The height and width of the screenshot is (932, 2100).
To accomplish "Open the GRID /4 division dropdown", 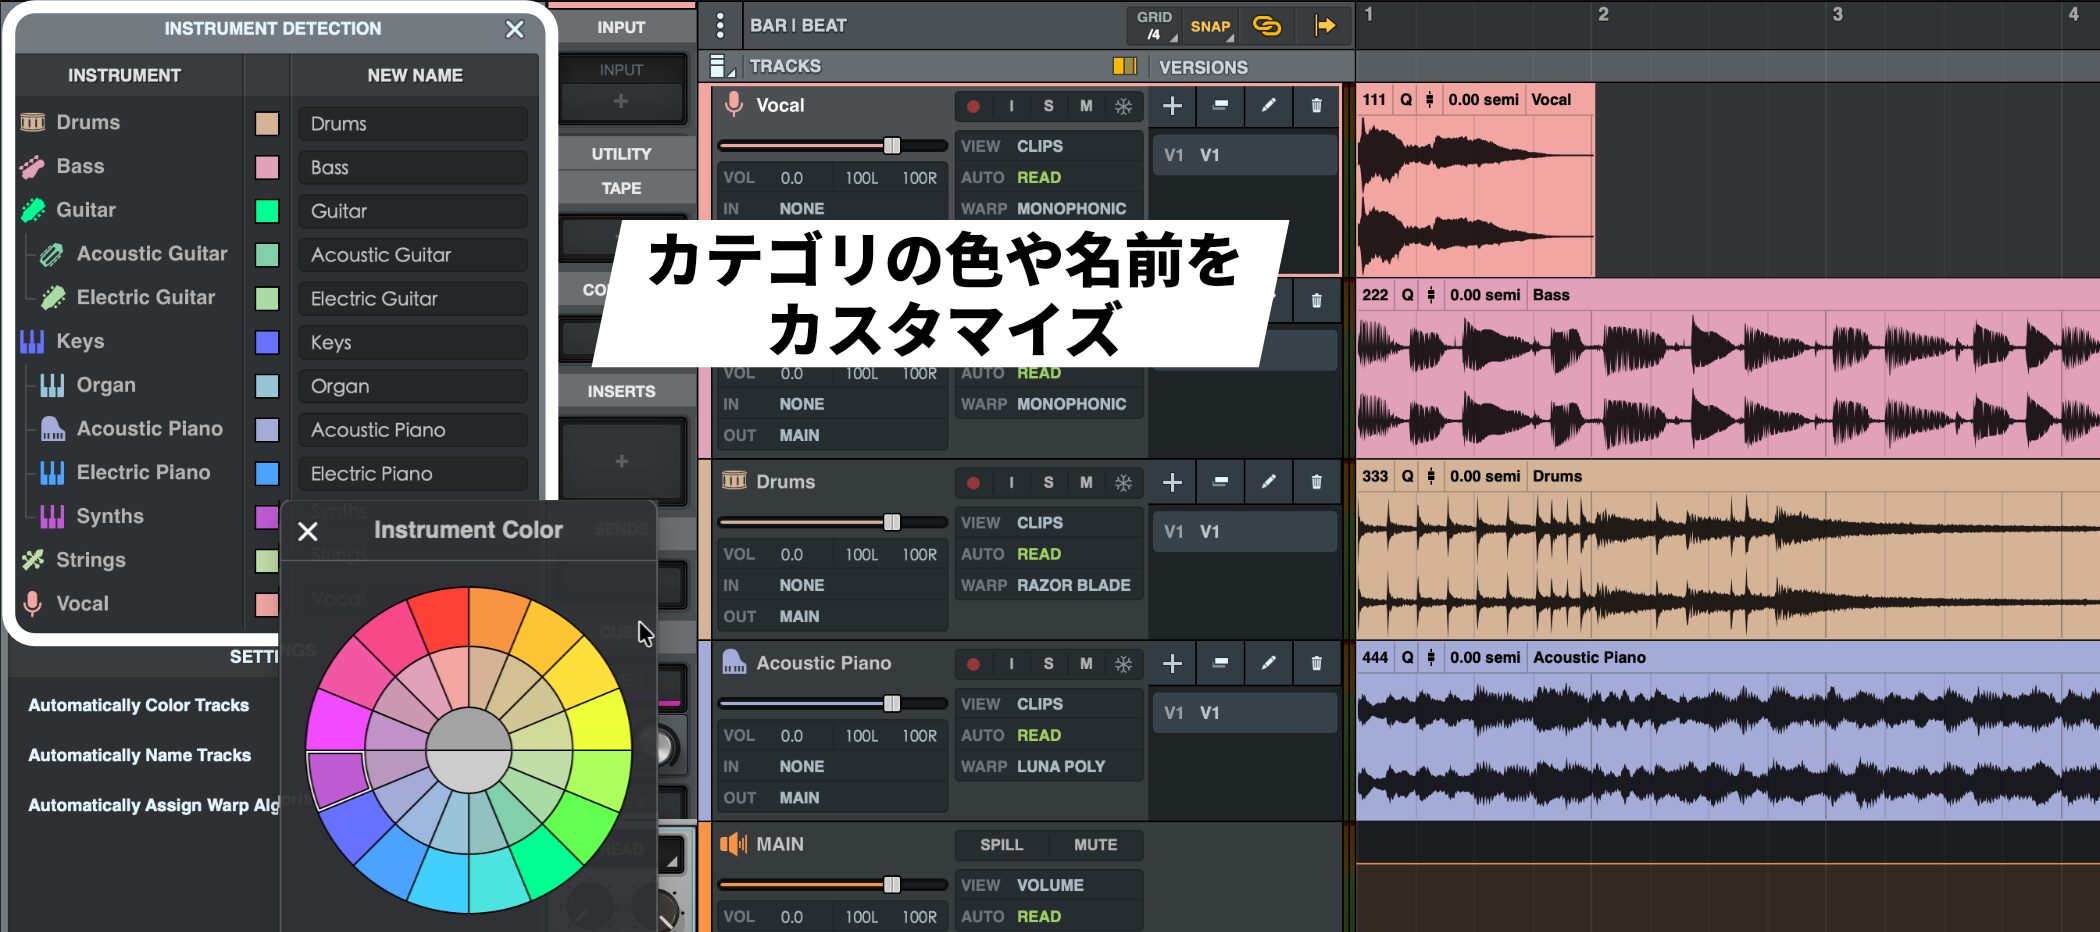I will coord(1155,26).
